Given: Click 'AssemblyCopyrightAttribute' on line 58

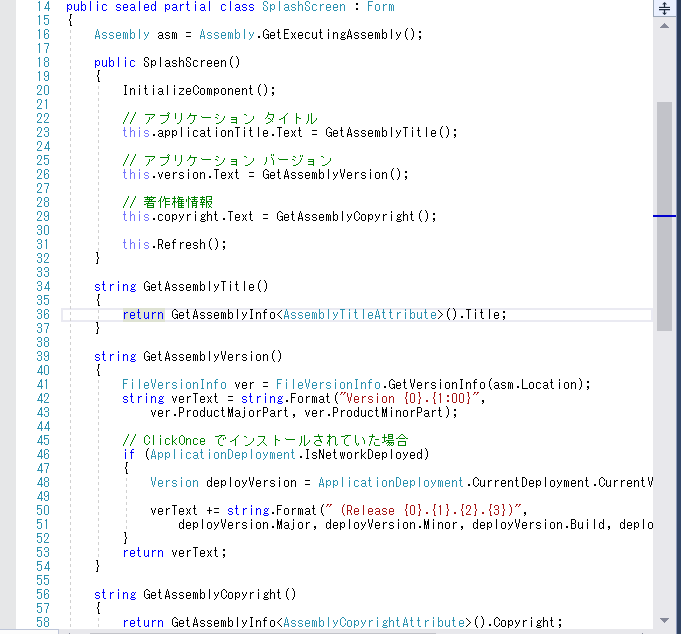Looking at the screenshot, I should (374, 623).
